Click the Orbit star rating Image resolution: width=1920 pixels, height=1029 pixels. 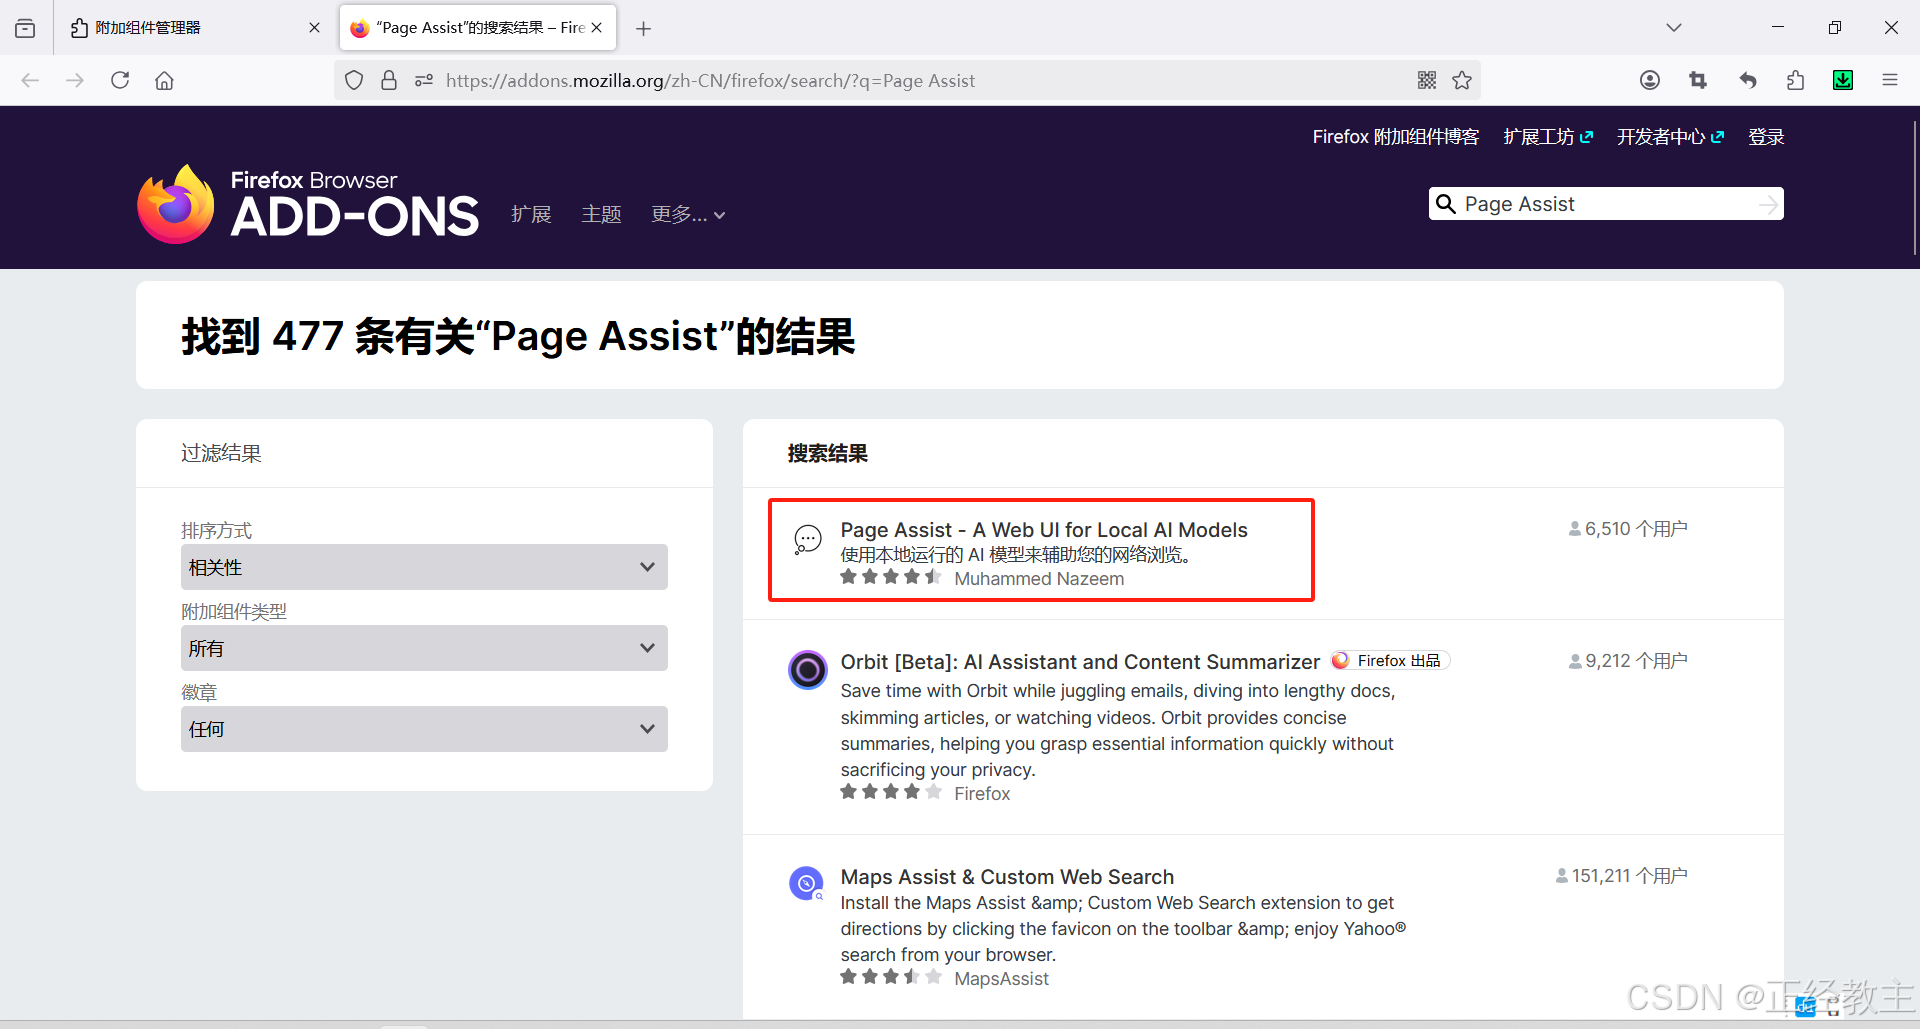point(891,792)
